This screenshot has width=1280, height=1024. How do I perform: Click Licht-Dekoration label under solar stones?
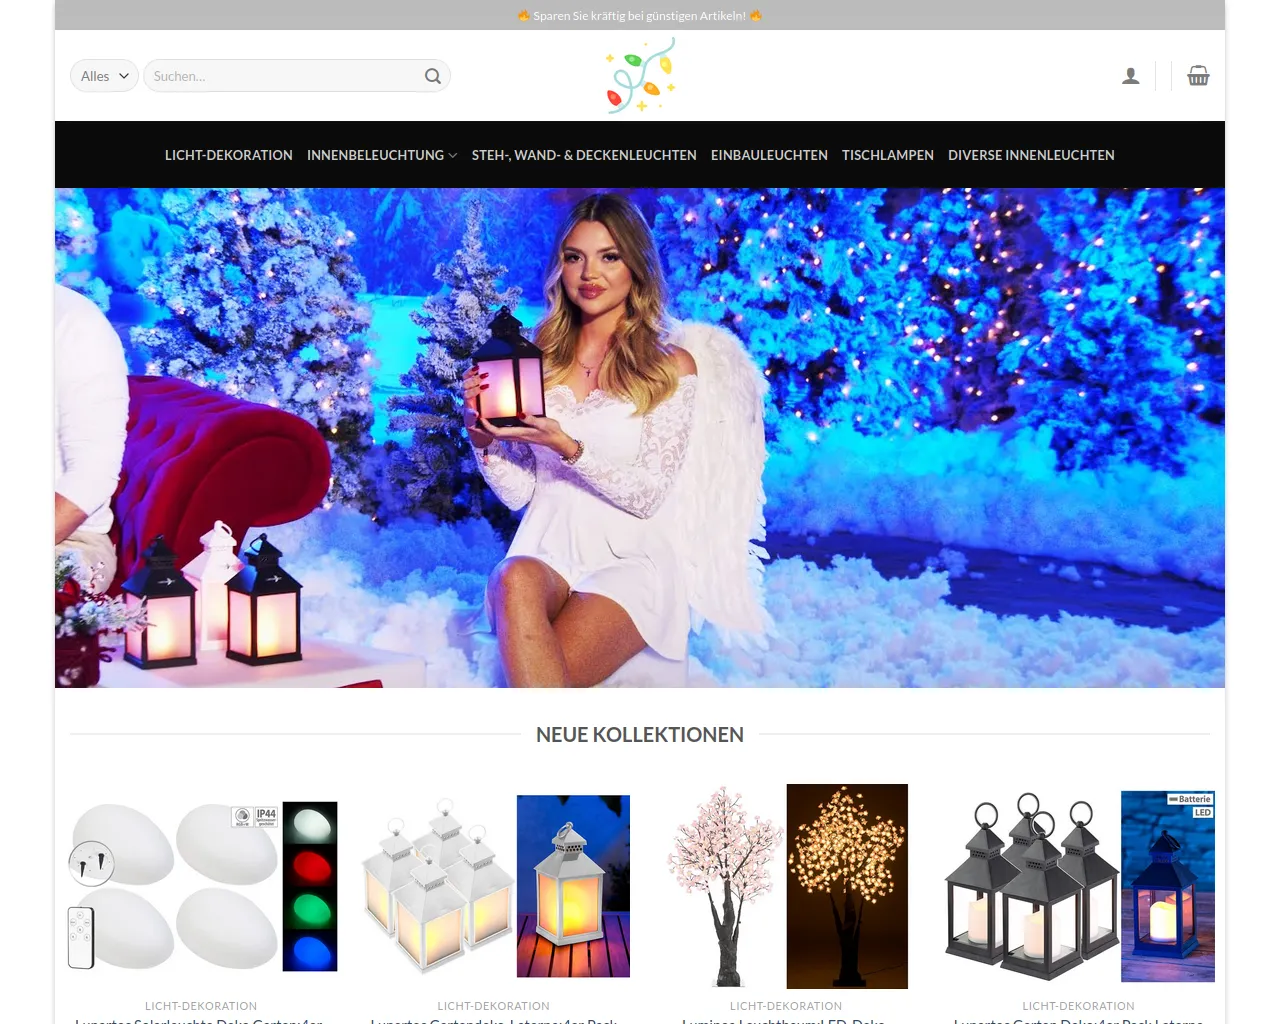click(201, 1006)
